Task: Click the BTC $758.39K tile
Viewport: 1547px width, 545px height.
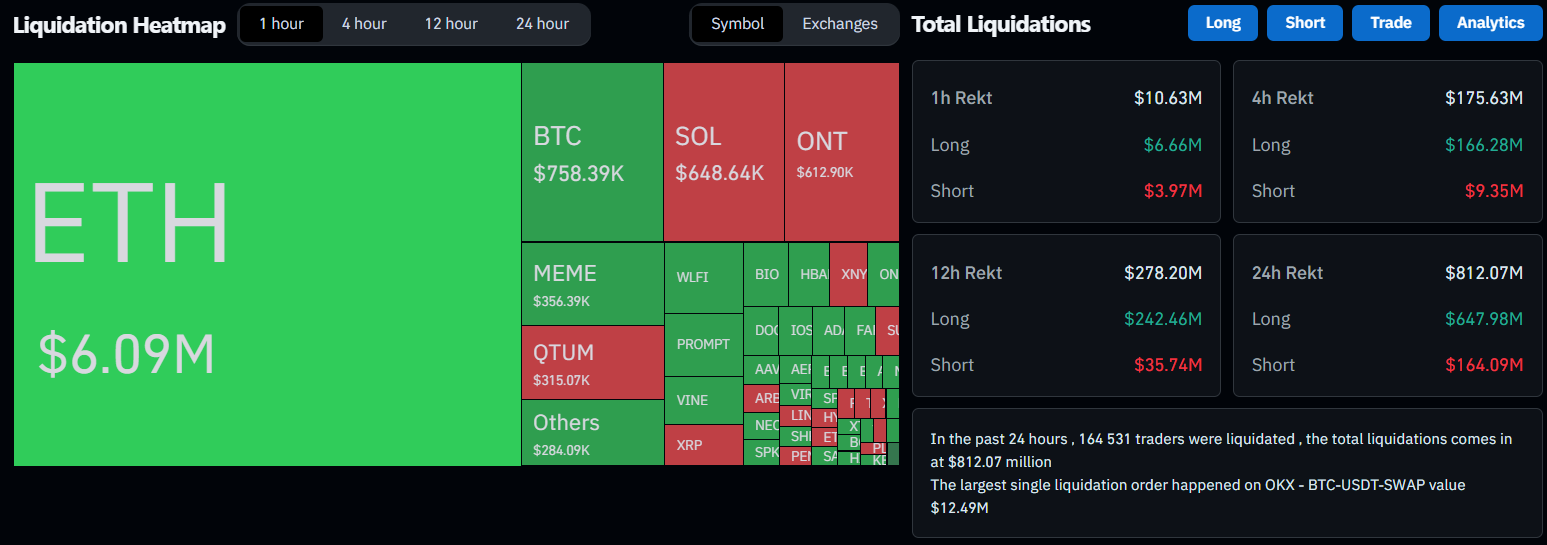Action: [592, 152]
